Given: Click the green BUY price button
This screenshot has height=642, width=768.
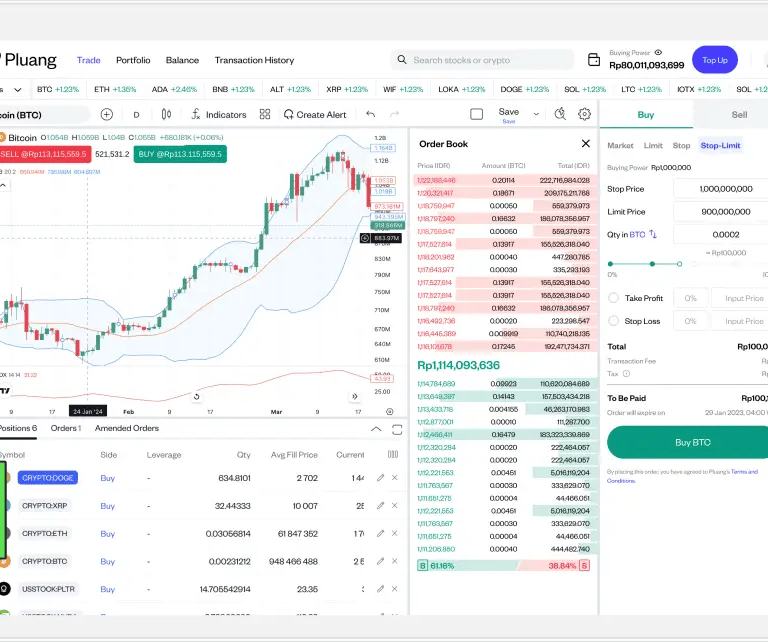Looking at the screenshot, I should pos(180,154).
